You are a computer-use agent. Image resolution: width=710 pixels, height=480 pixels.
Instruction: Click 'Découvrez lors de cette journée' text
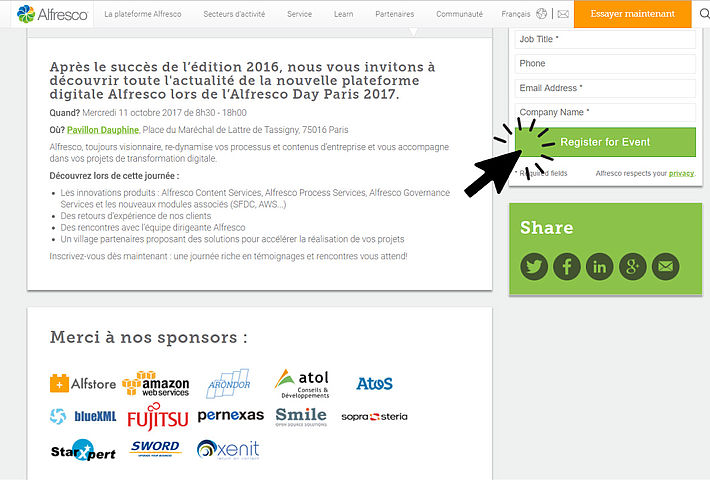[x=114, y=176]
